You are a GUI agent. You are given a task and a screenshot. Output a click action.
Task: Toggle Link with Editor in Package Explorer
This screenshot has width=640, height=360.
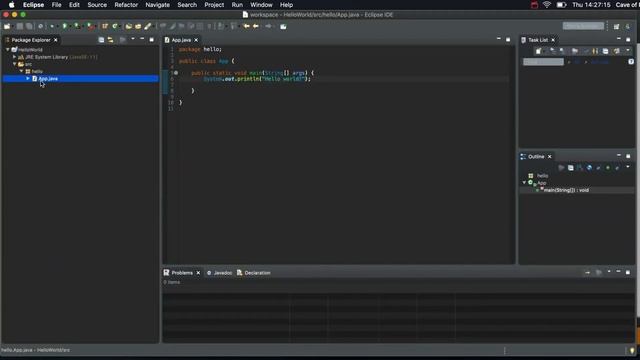[x=110, y=40]
